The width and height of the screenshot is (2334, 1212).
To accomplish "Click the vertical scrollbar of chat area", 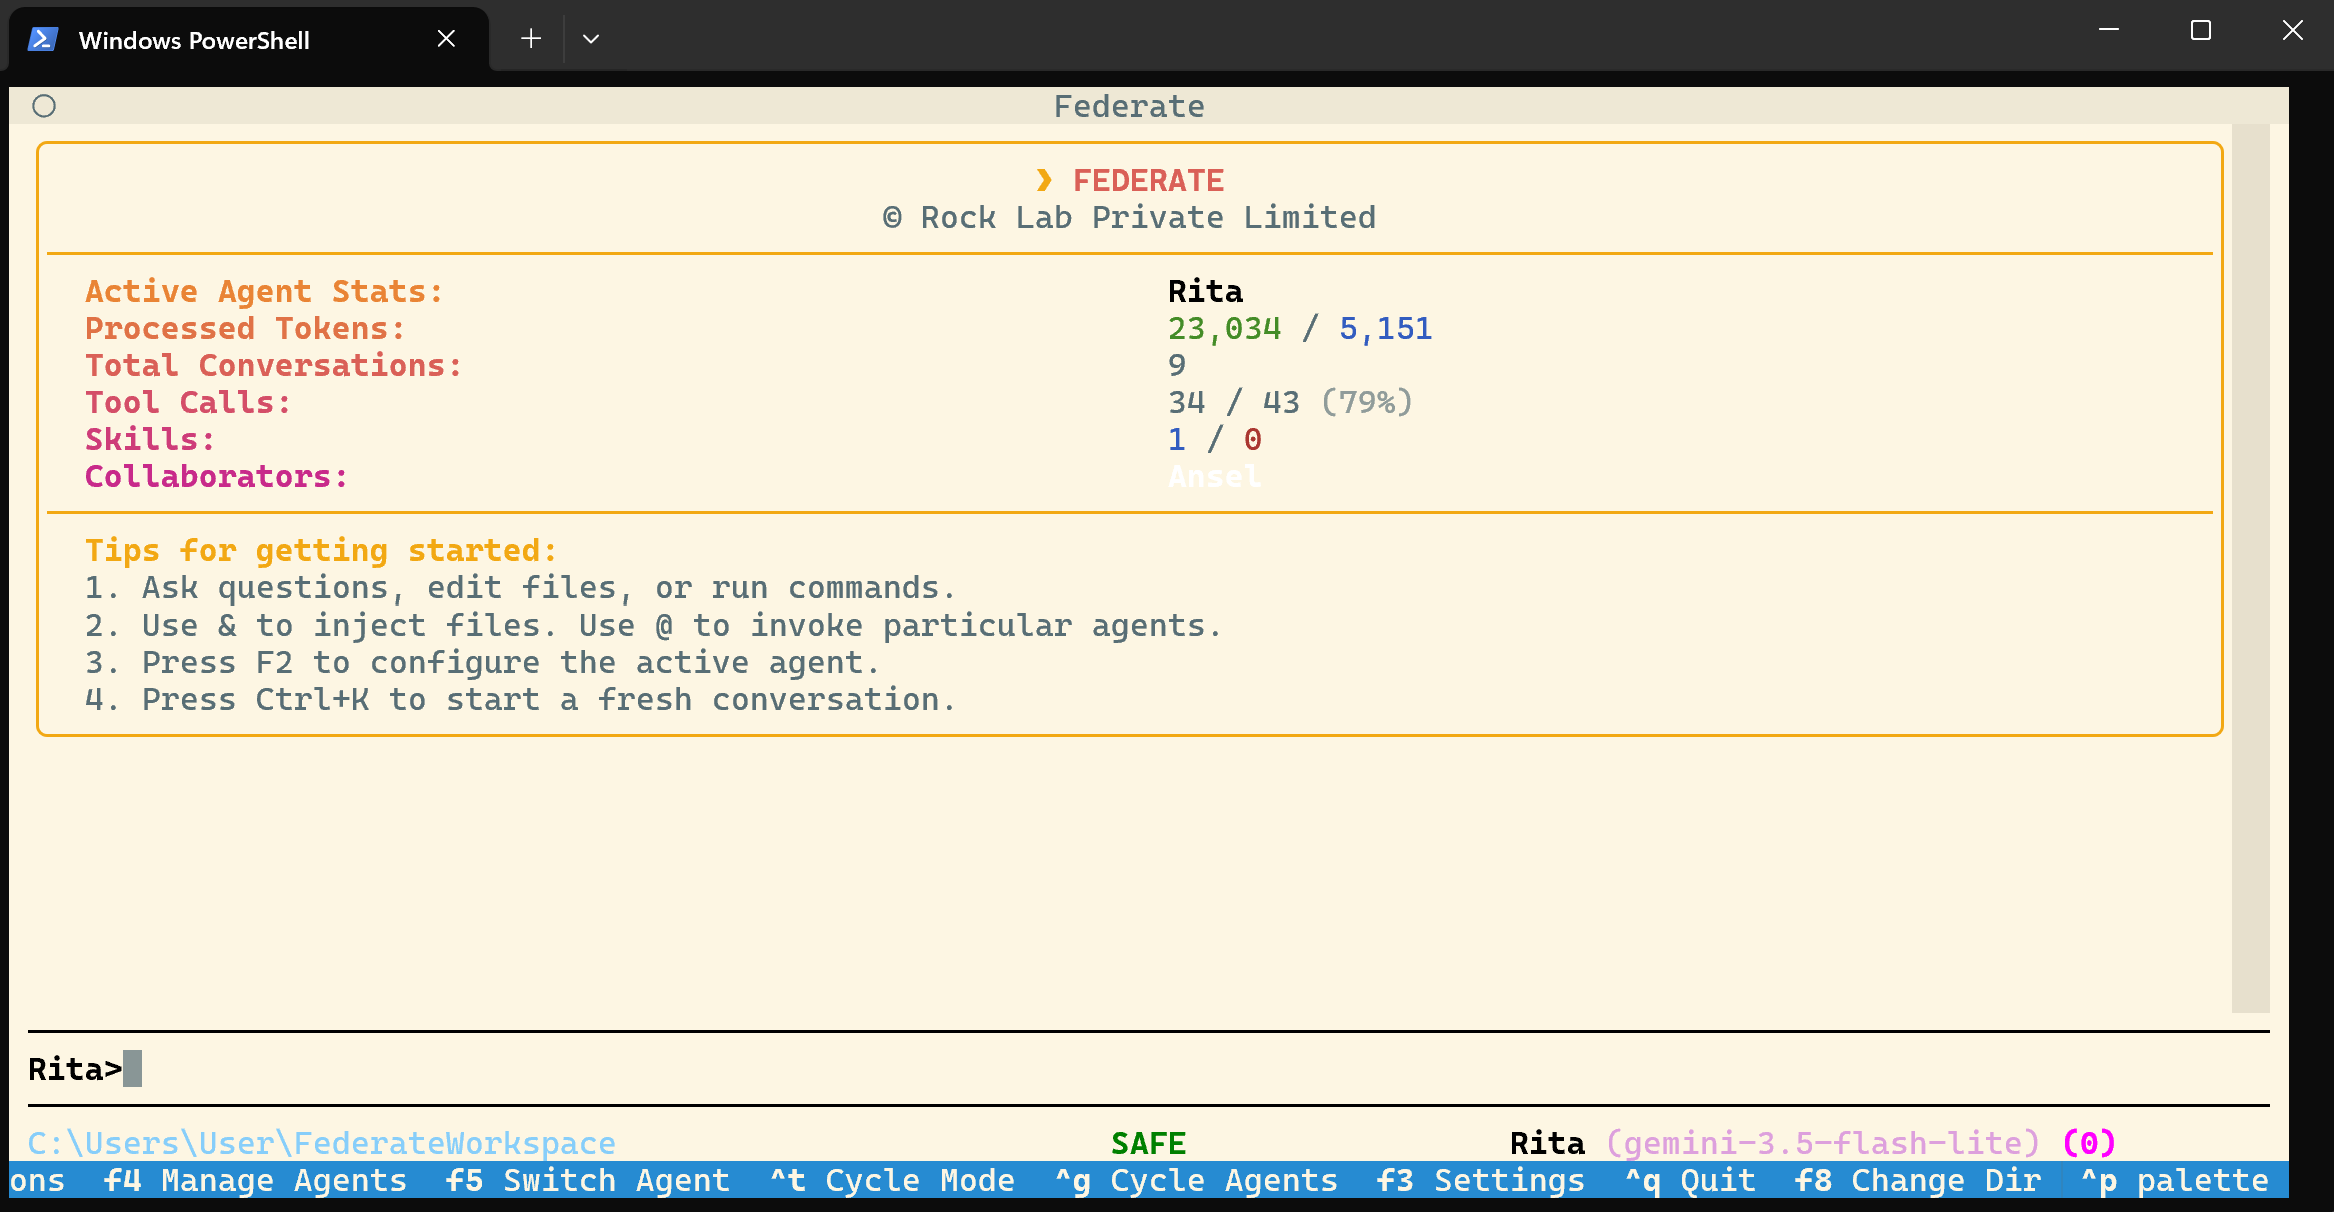I will click(x=2250, y=568).
